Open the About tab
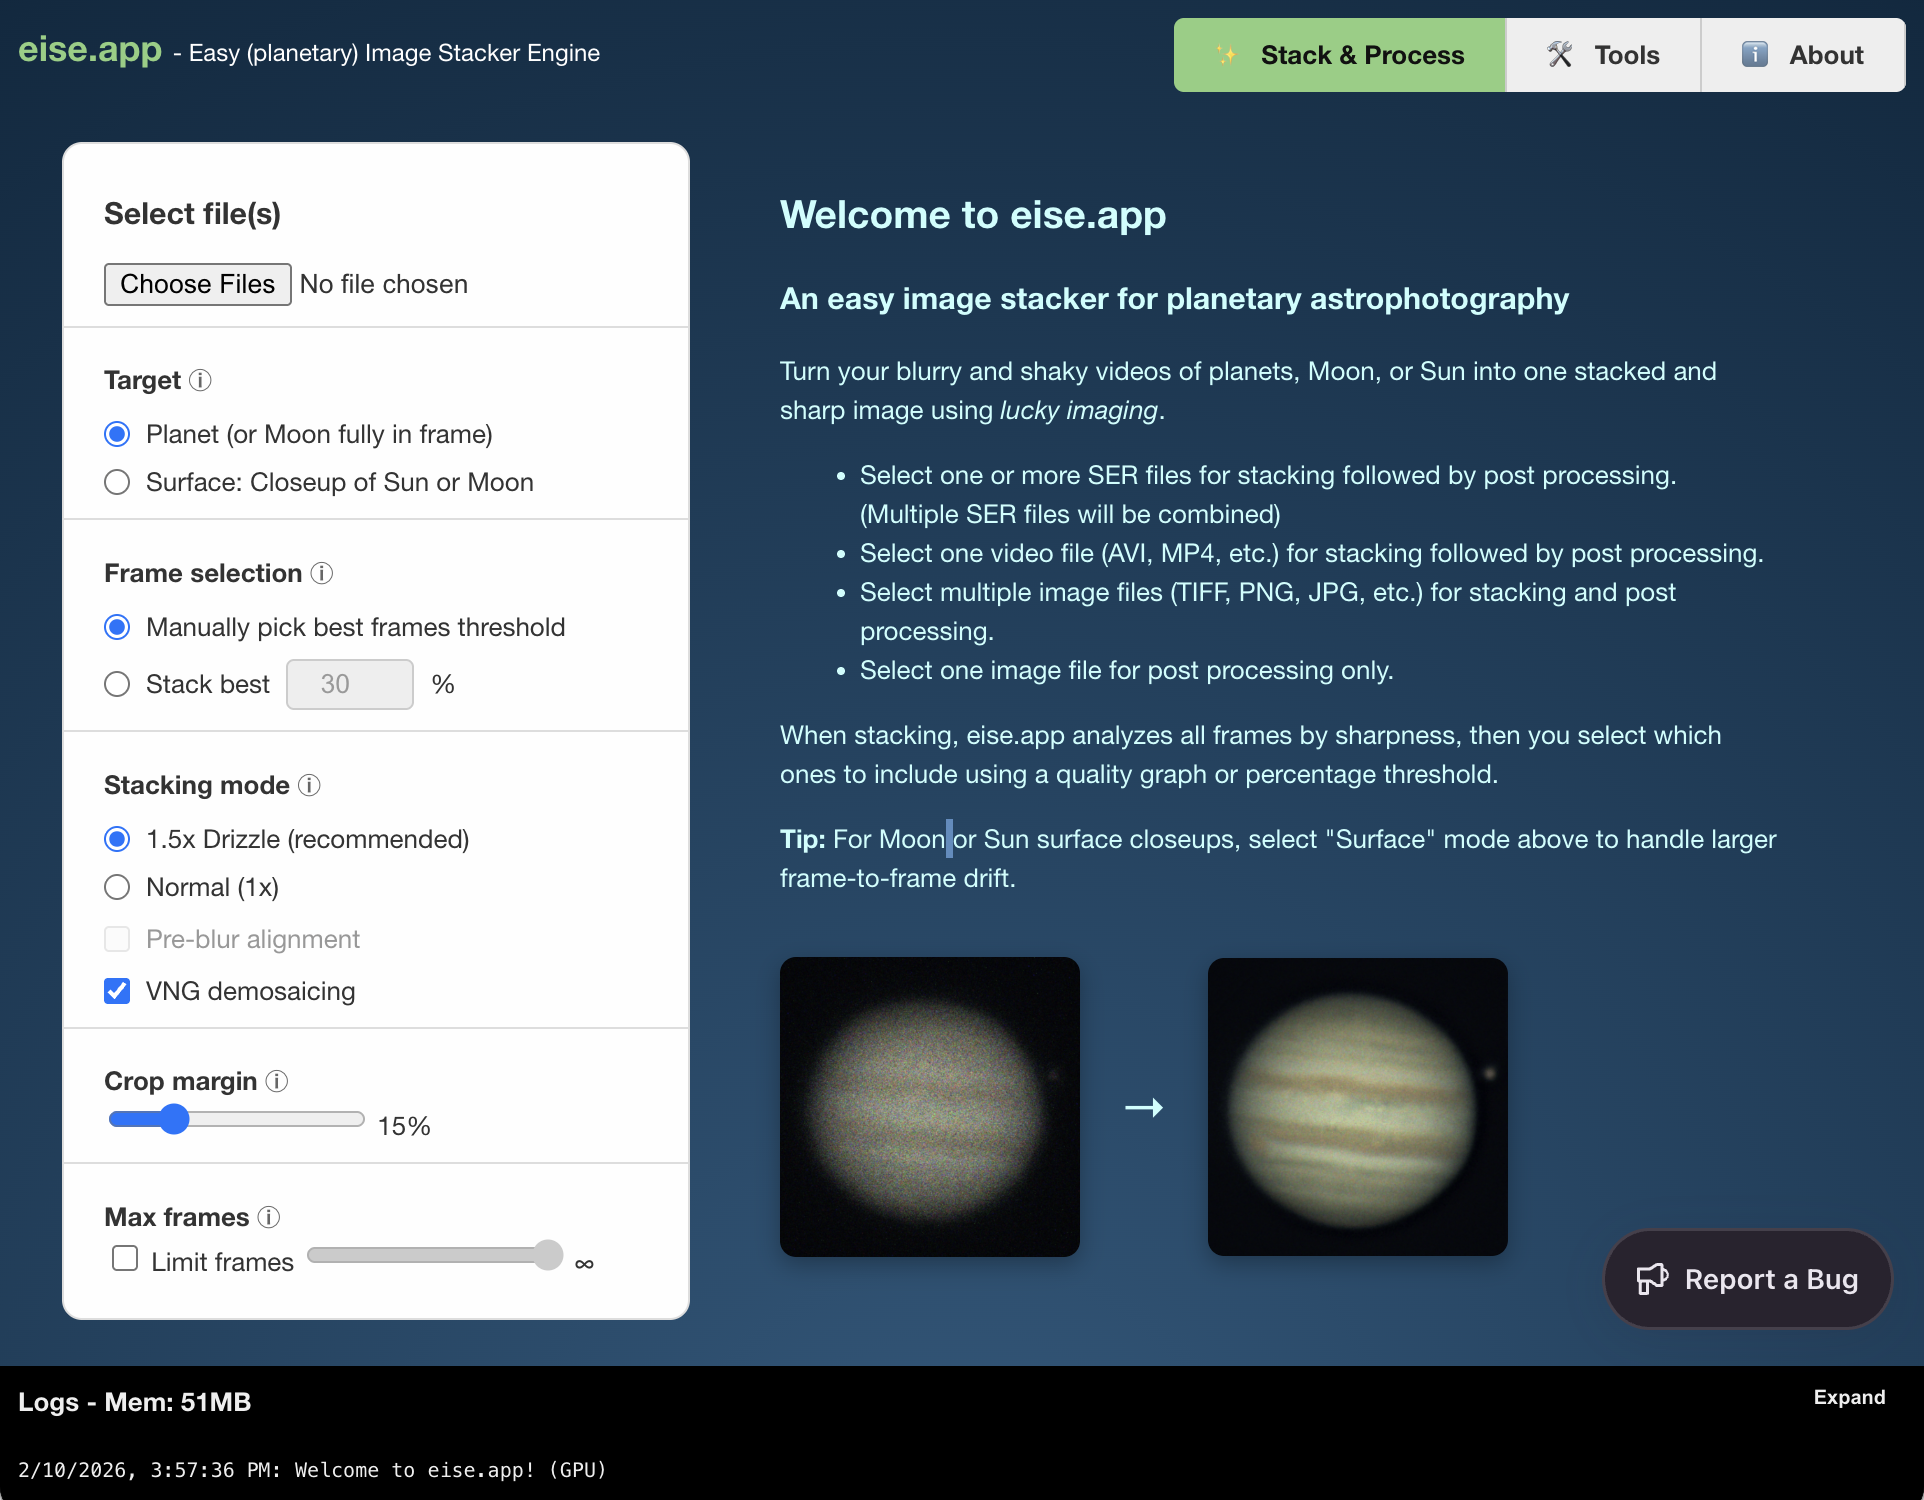1924x1500 pixels. [1802, 54]
